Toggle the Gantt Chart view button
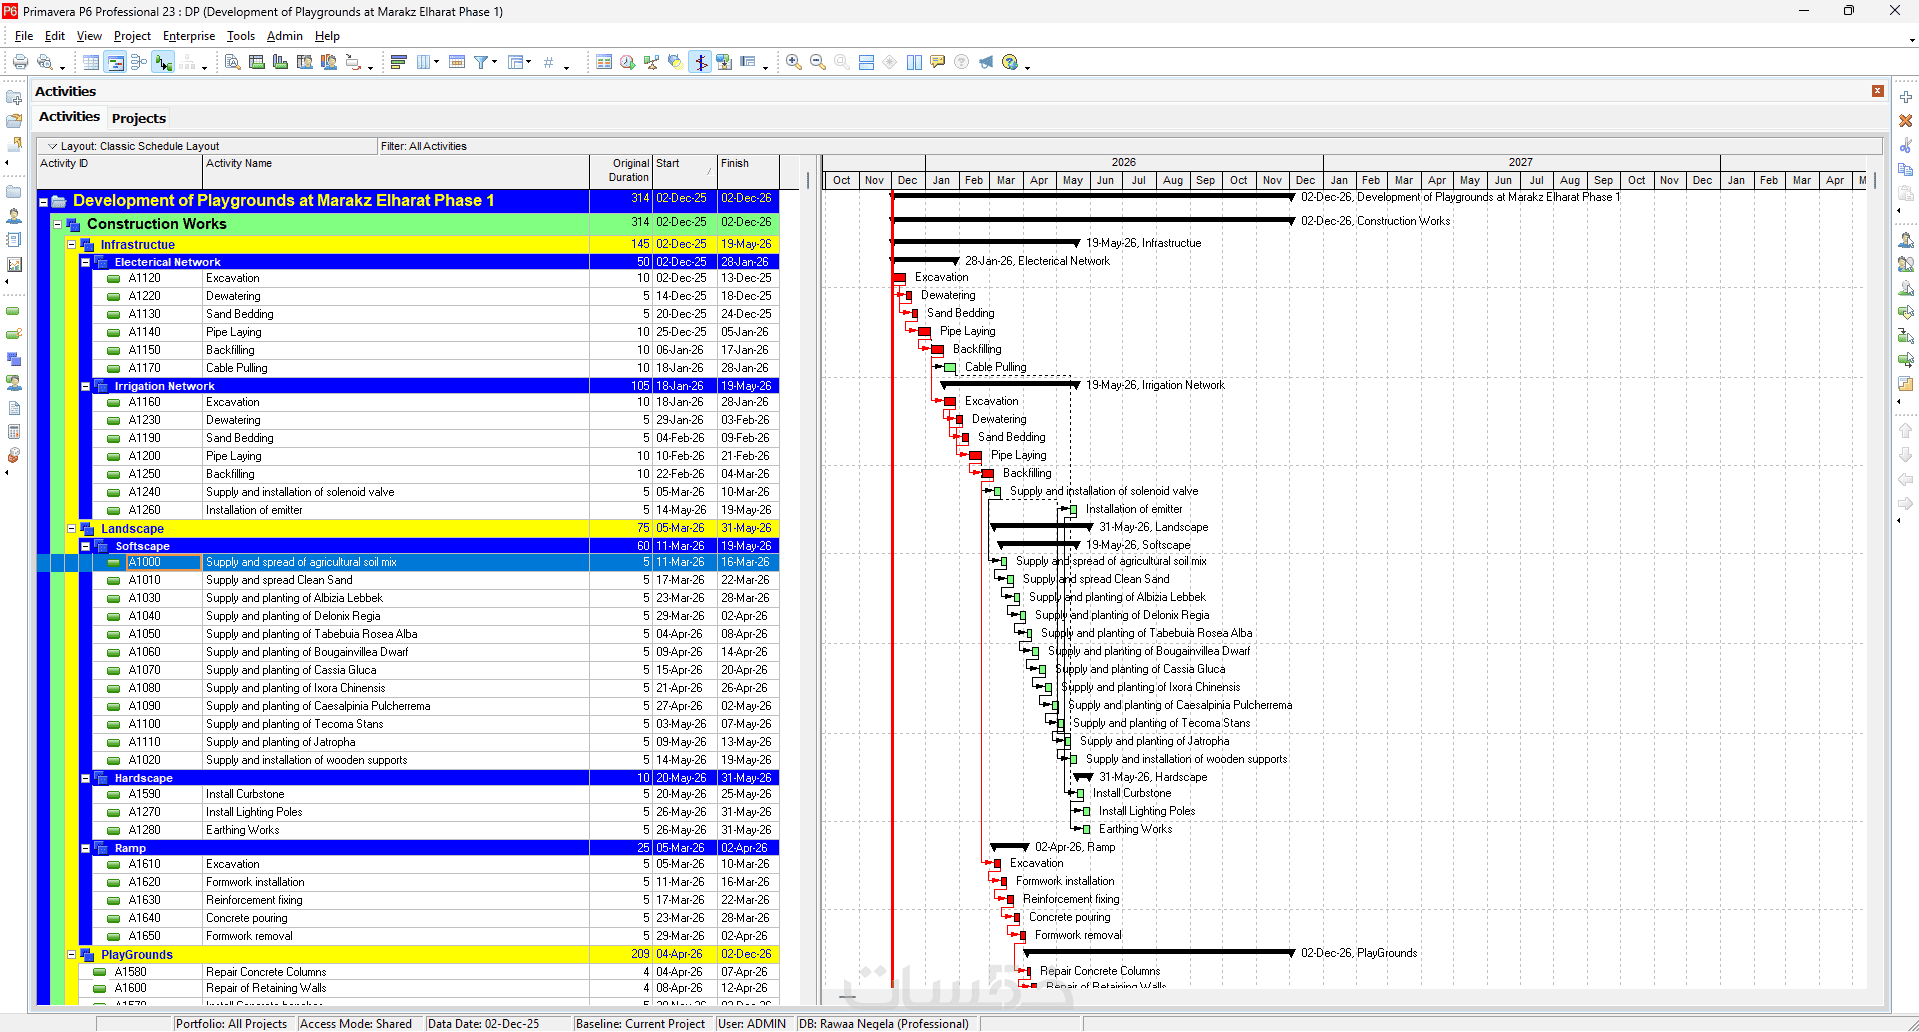1919x1032 pixels. [x=115, y=62]
